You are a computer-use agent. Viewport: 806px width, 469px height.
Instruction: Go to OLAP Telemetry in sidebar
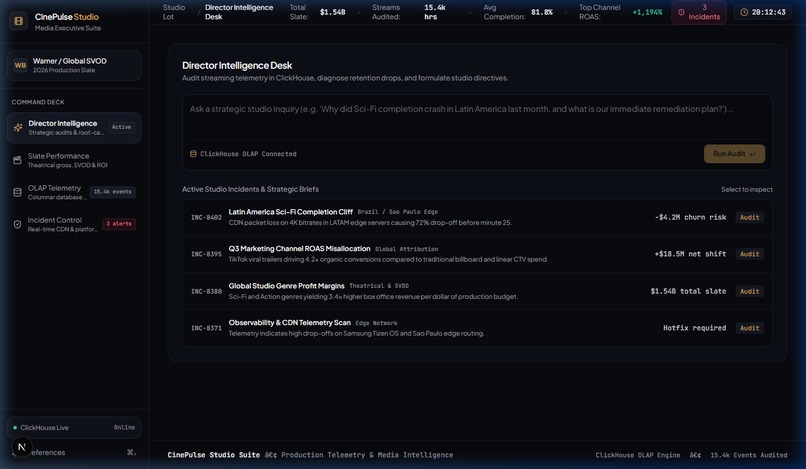click(x=74, y=192)
